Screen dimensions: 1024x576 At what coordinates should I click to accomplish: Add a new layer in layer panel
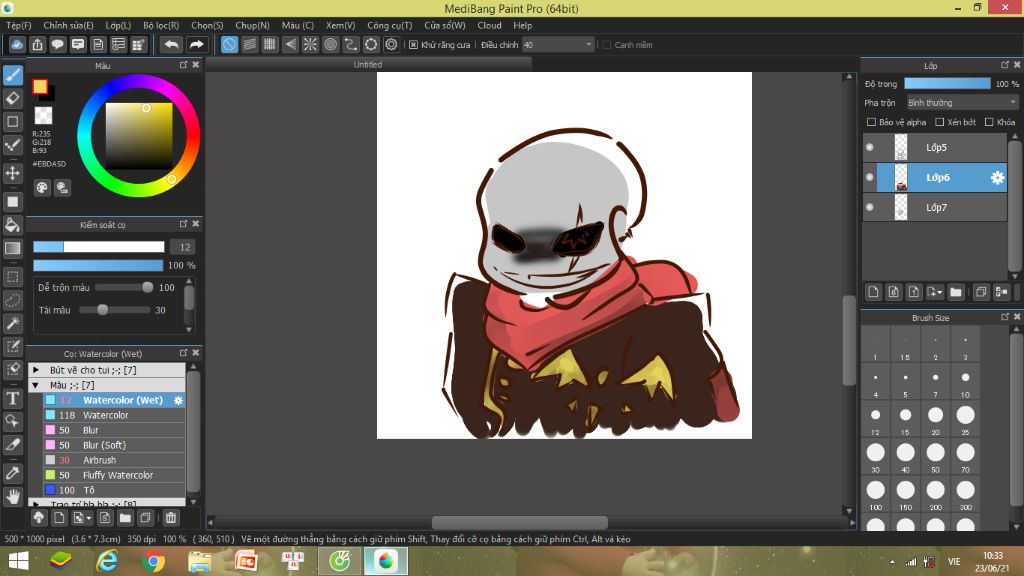coord(874,292)
